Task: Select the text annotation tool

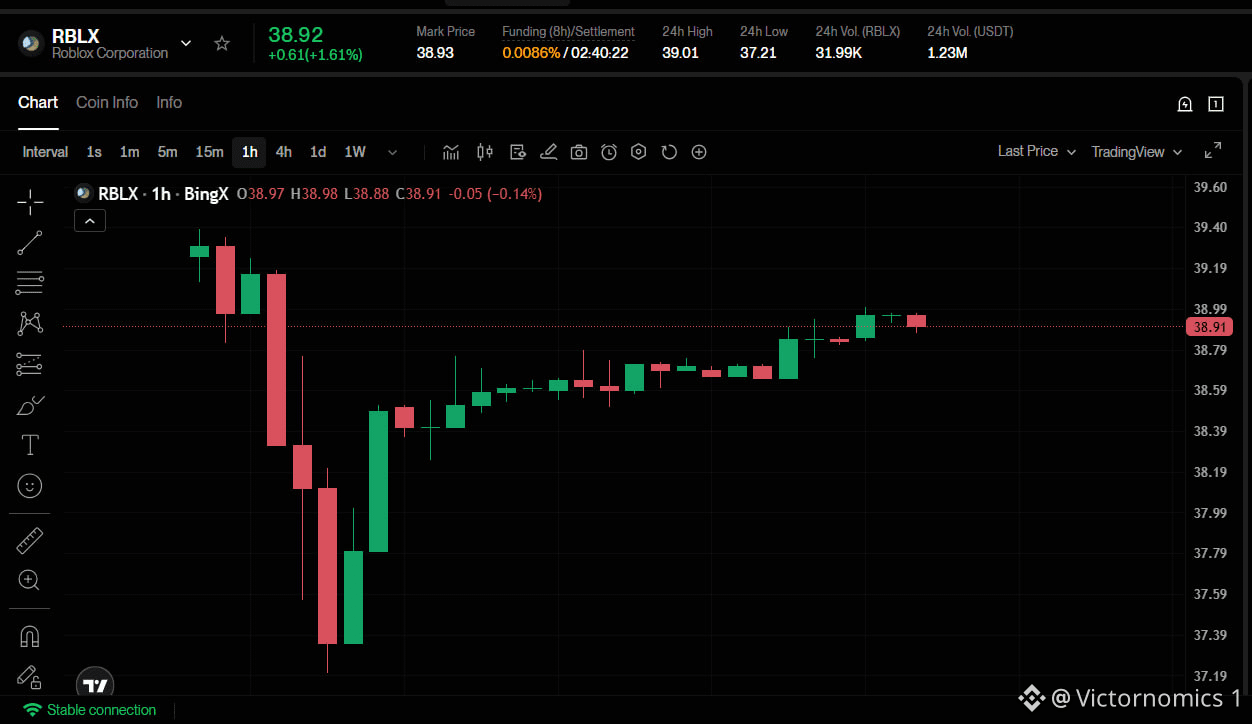Action: click(30, 445)
